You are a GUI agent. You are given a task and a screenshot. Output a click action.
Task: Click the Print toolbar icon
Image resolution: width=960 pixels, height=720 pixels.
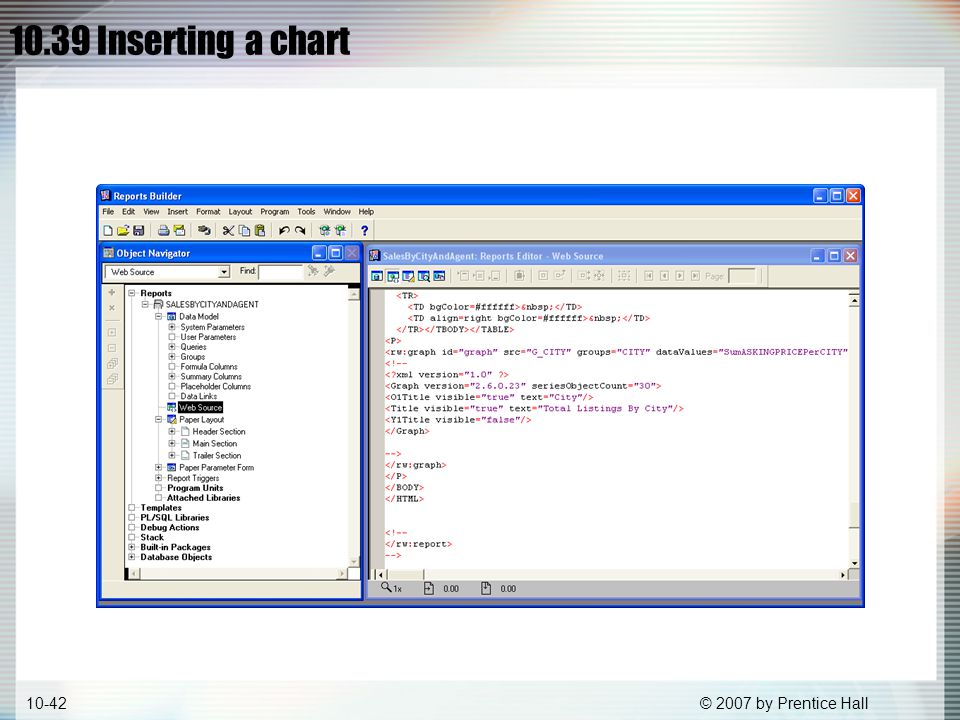click(163, 231)
